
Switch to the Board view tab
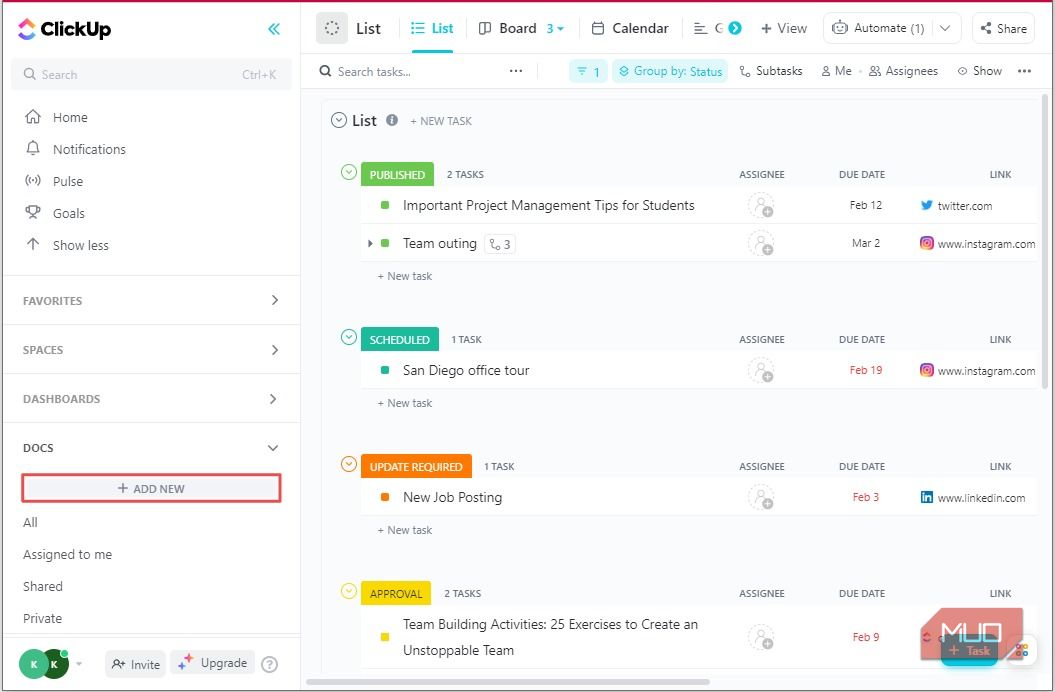508,28
